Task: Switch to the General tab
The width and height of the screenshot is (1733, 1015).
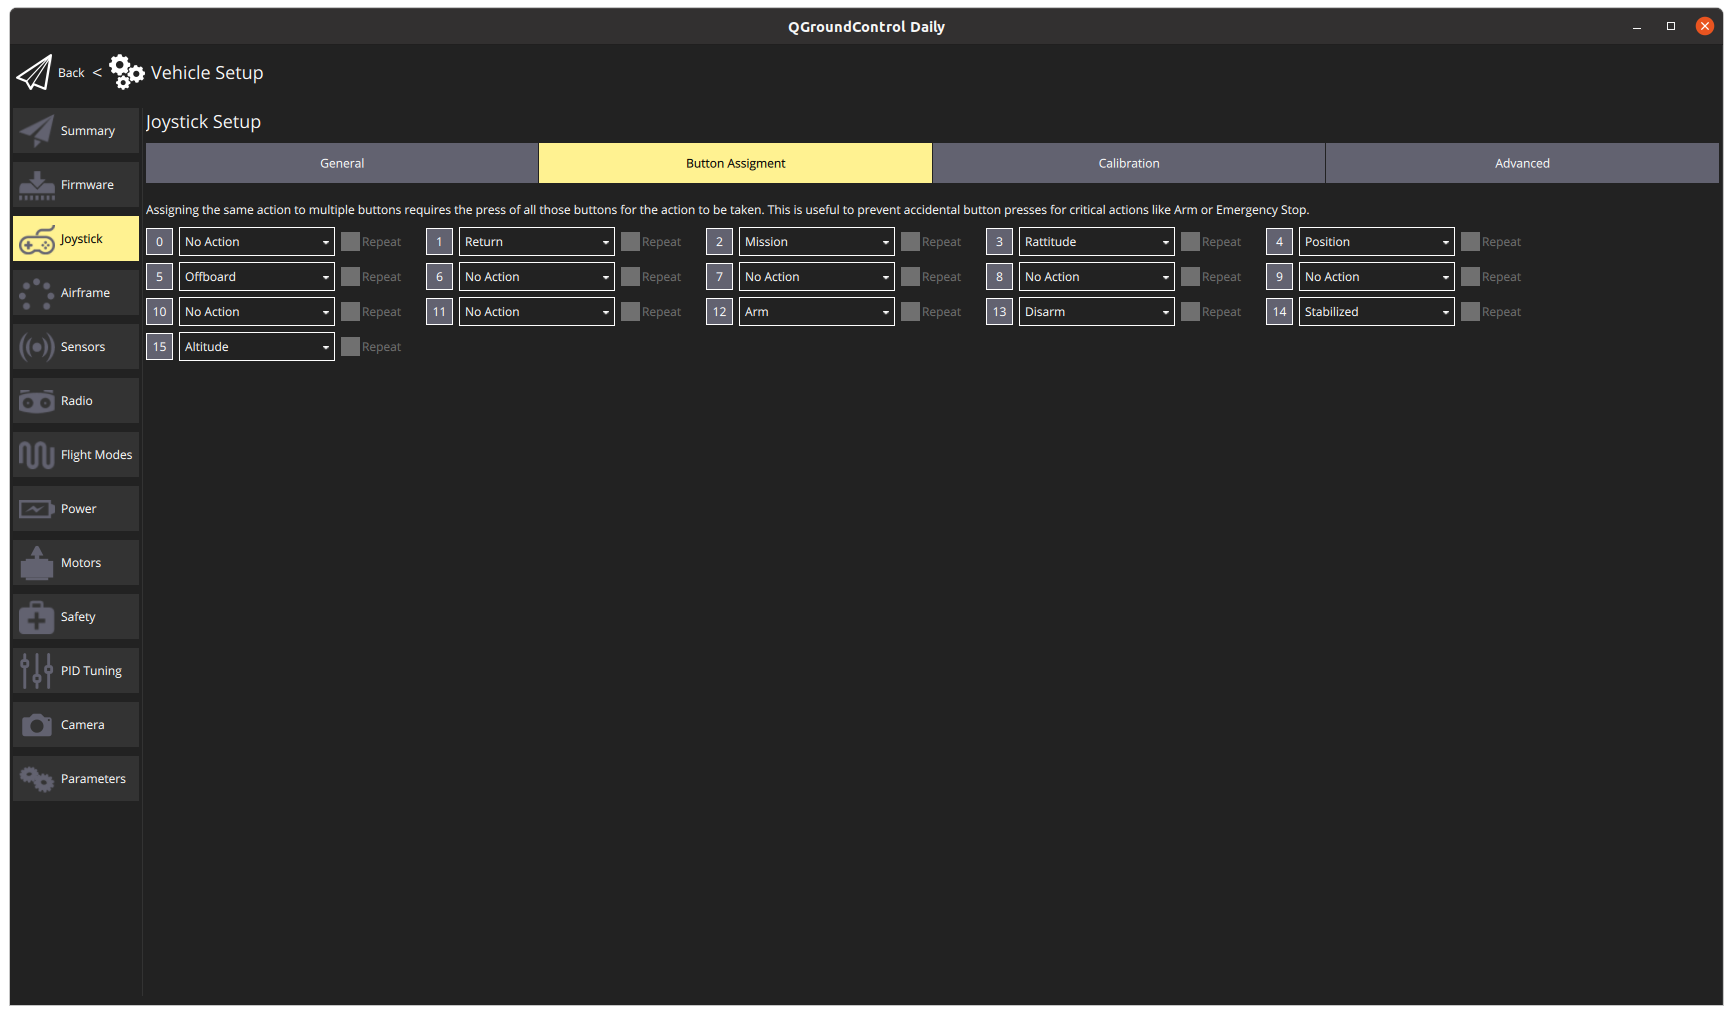Action: tap(342, 163)
